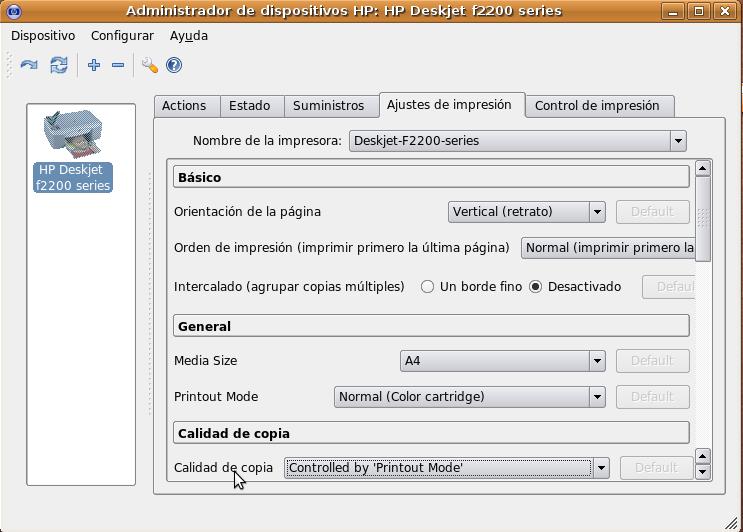
Task: Click the curved arrow toolbar icon
Action: click(29, 65)
